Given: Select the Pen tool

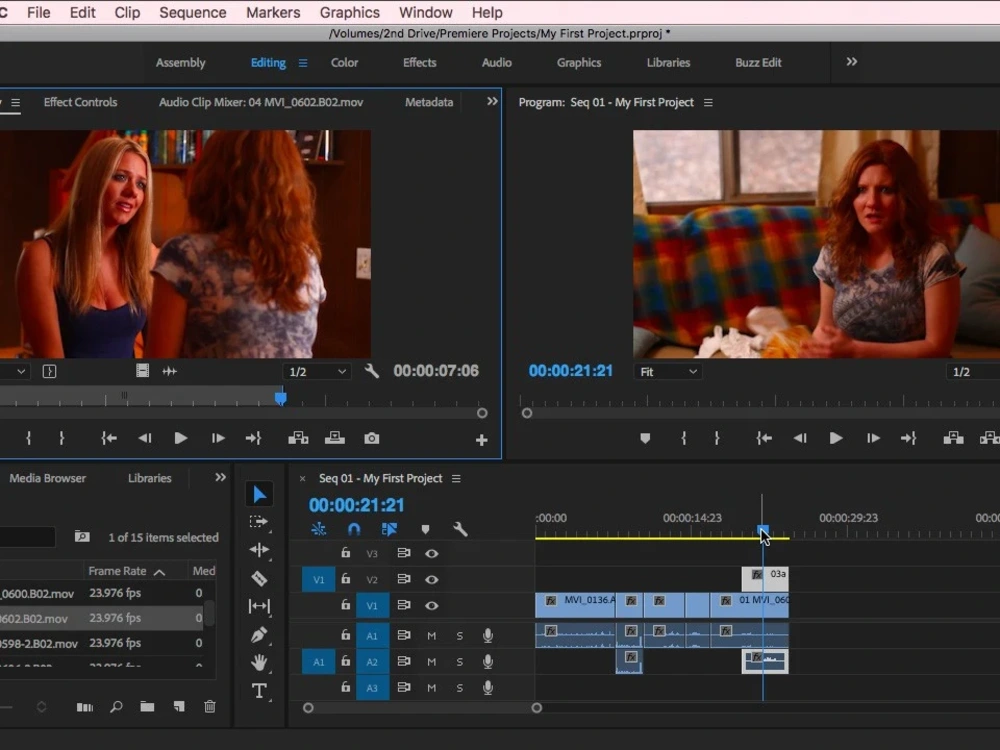Looking at the screenshot, I should pos(259,635).
